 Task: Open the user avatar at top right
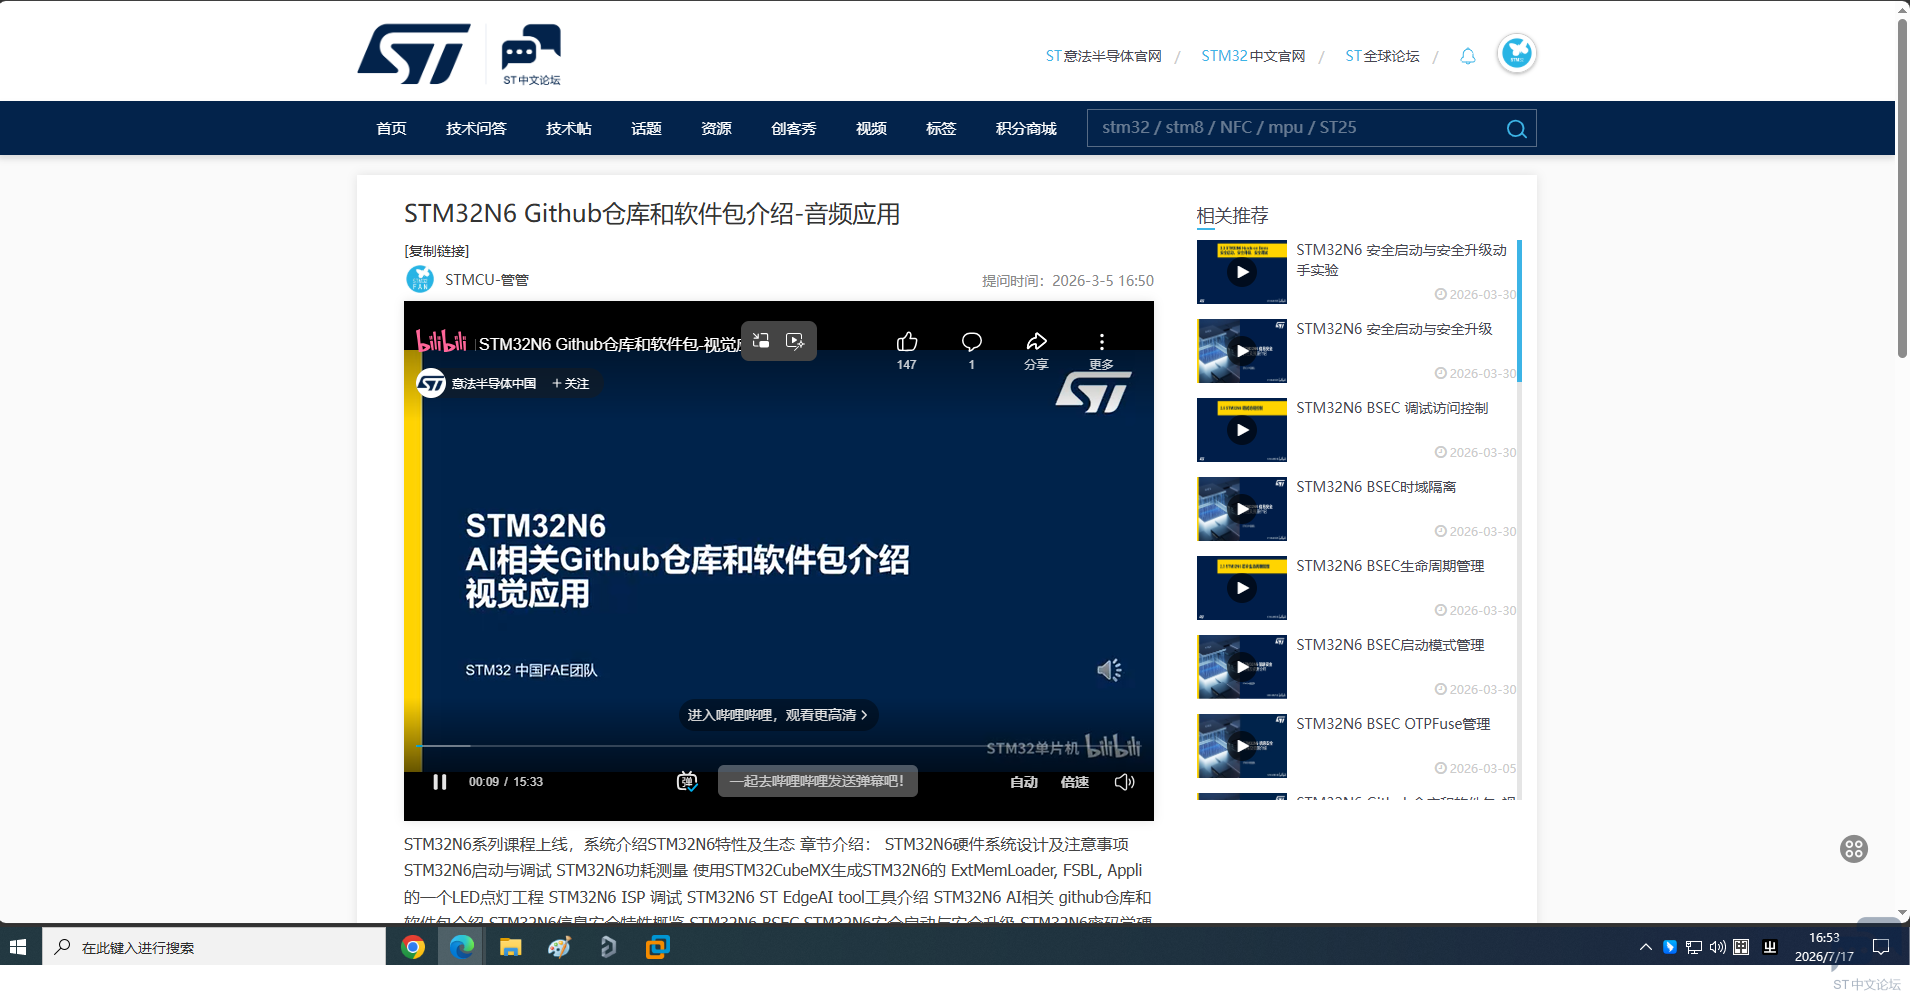(1516, 53)
